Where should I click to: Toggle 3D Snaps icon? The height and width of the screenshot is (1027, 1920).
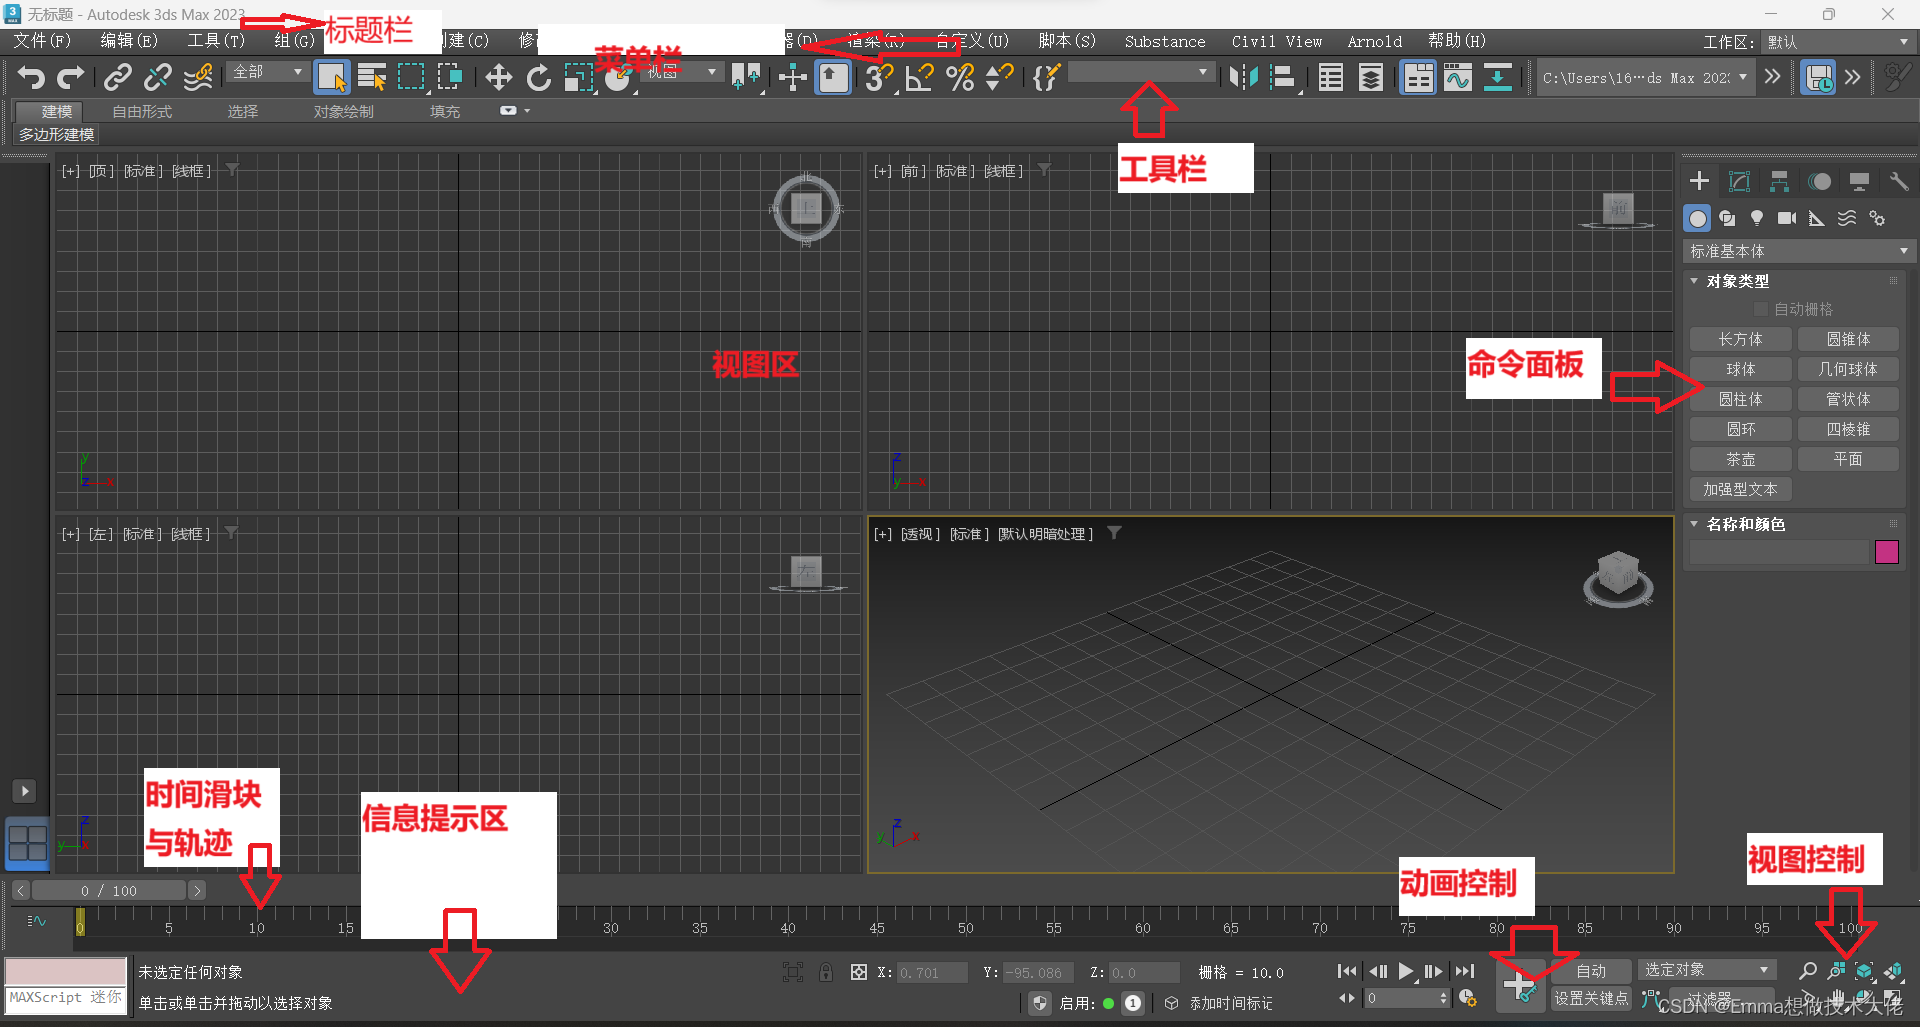pyautogui.click(x=879, y=77)
